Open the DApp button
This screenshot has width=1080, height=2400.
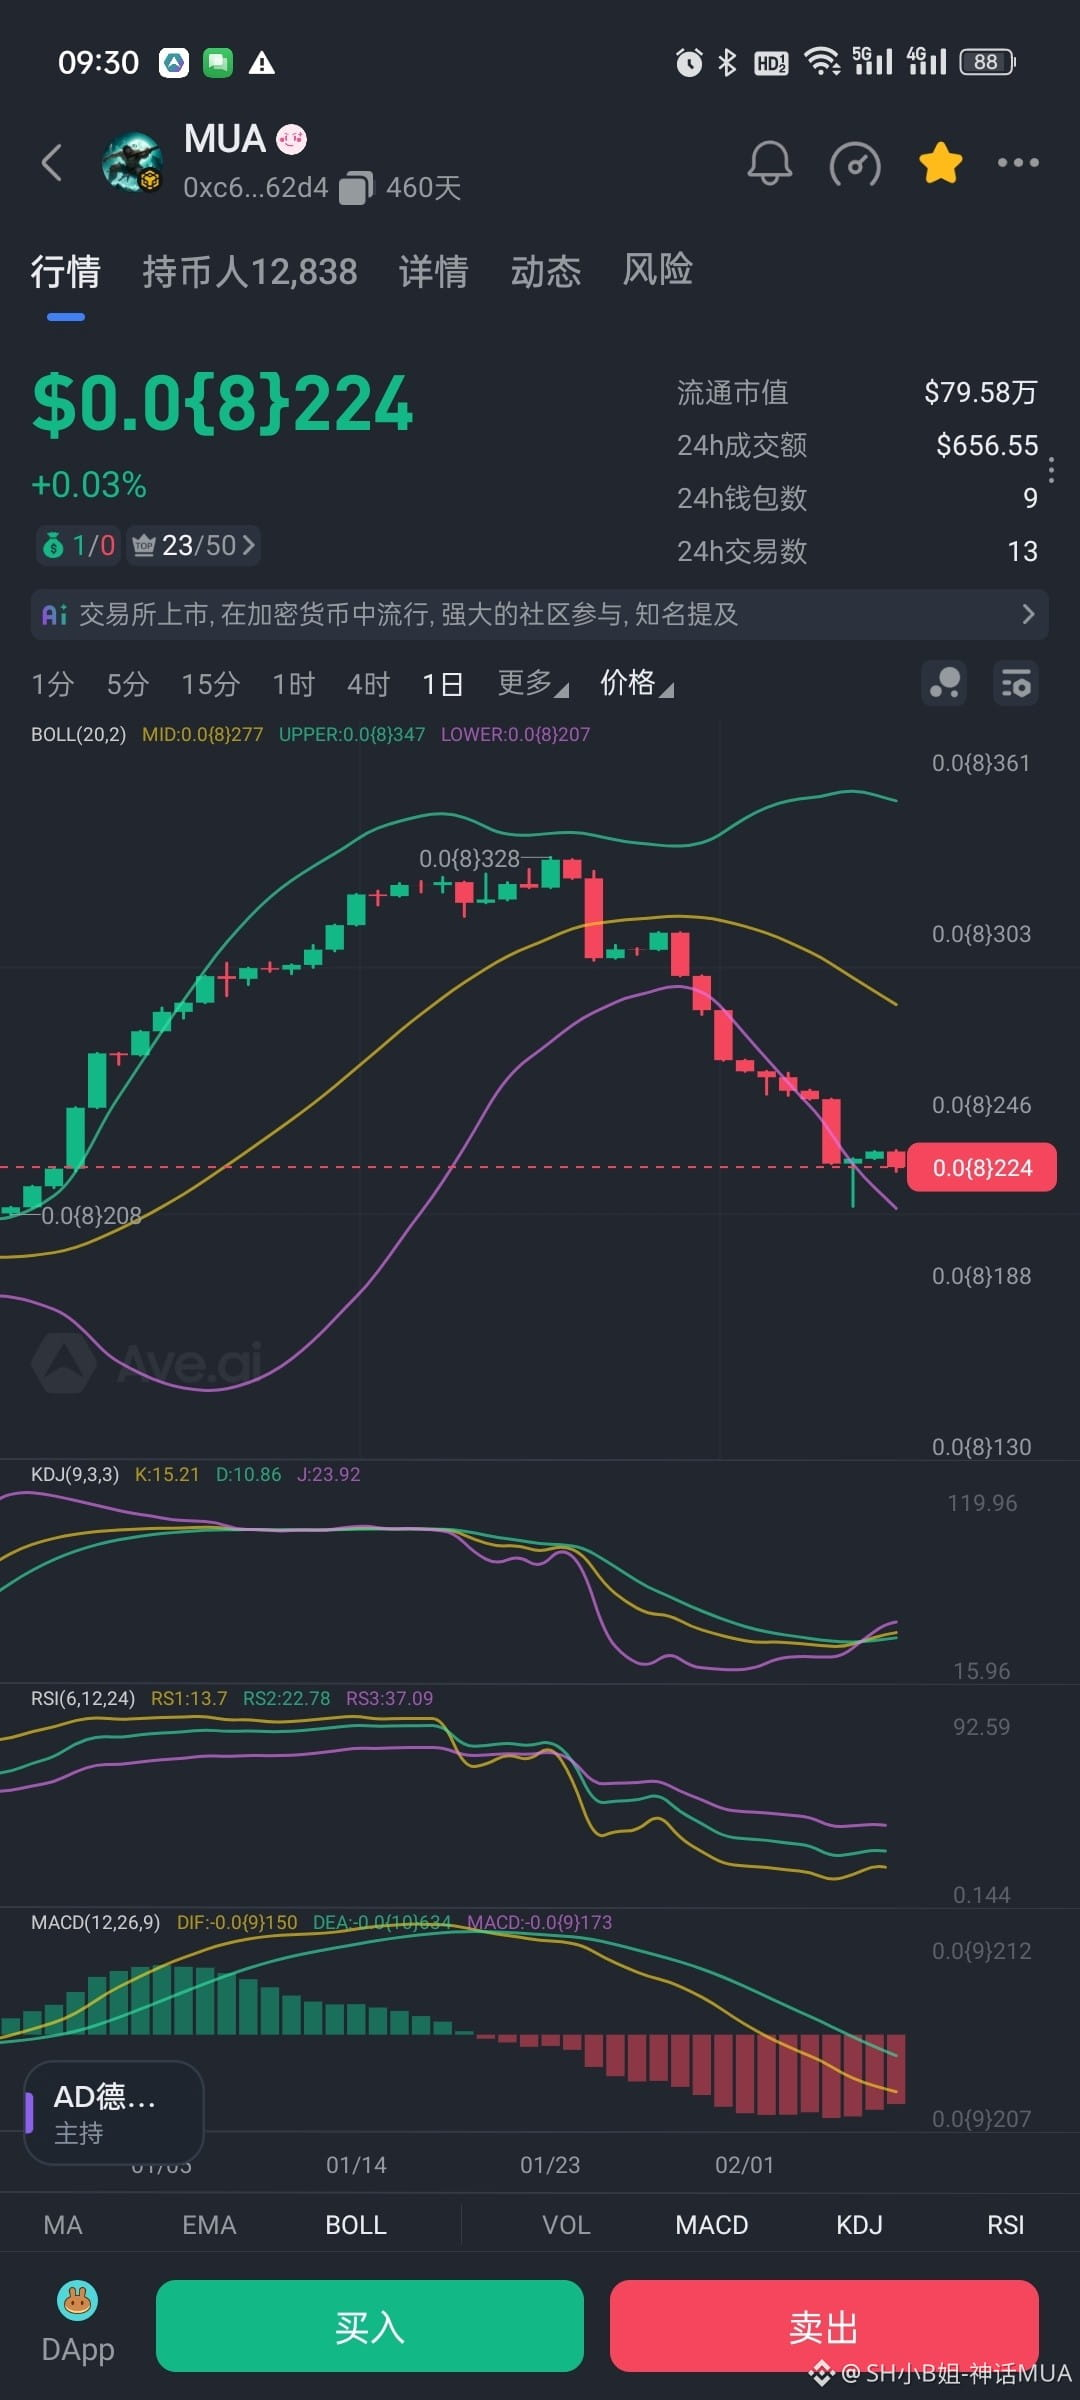click(x=78, y=2325)
